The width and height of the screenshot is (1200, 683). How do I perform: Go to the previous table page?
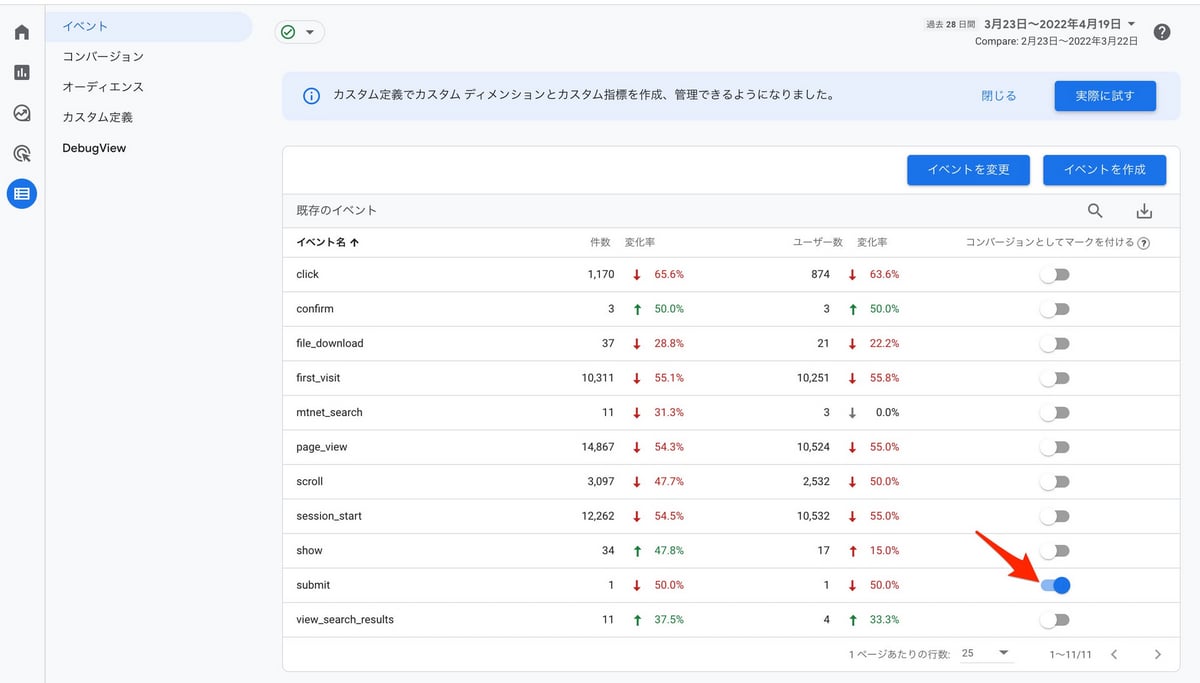[1114, 654]
